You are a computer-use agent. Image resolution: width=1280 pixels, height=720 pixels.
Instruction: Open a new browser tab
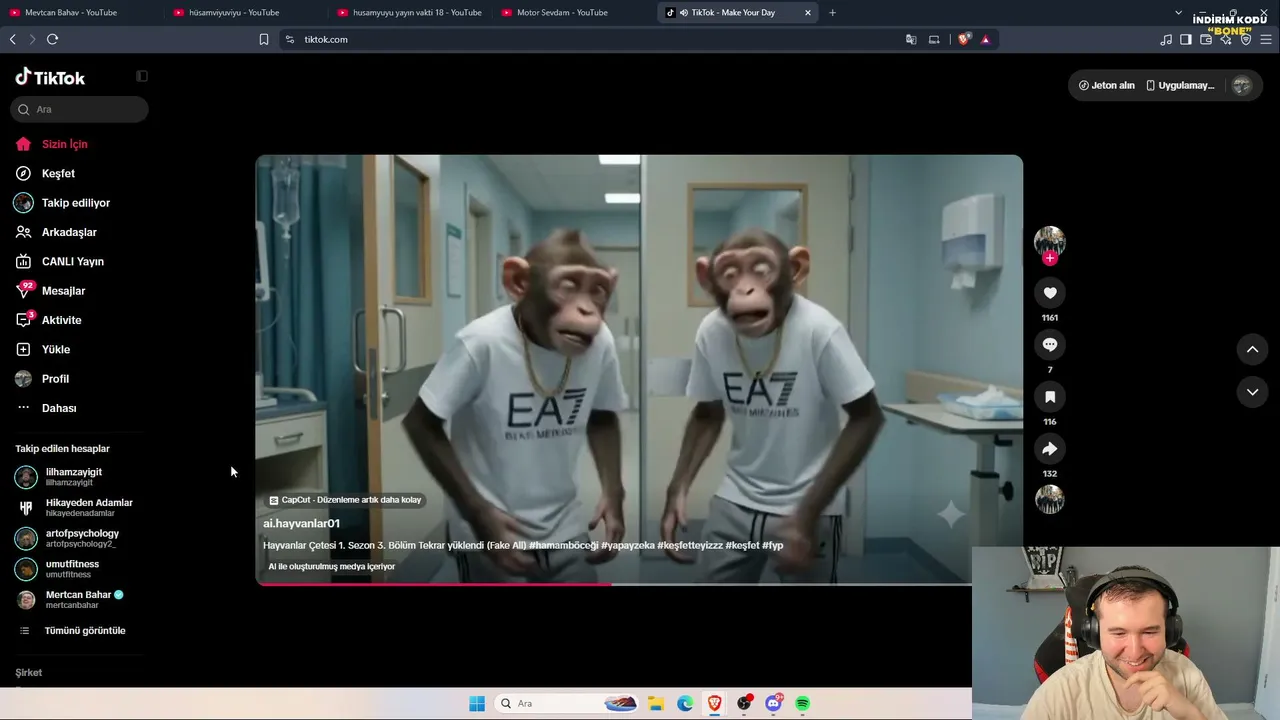pos(832,12)
